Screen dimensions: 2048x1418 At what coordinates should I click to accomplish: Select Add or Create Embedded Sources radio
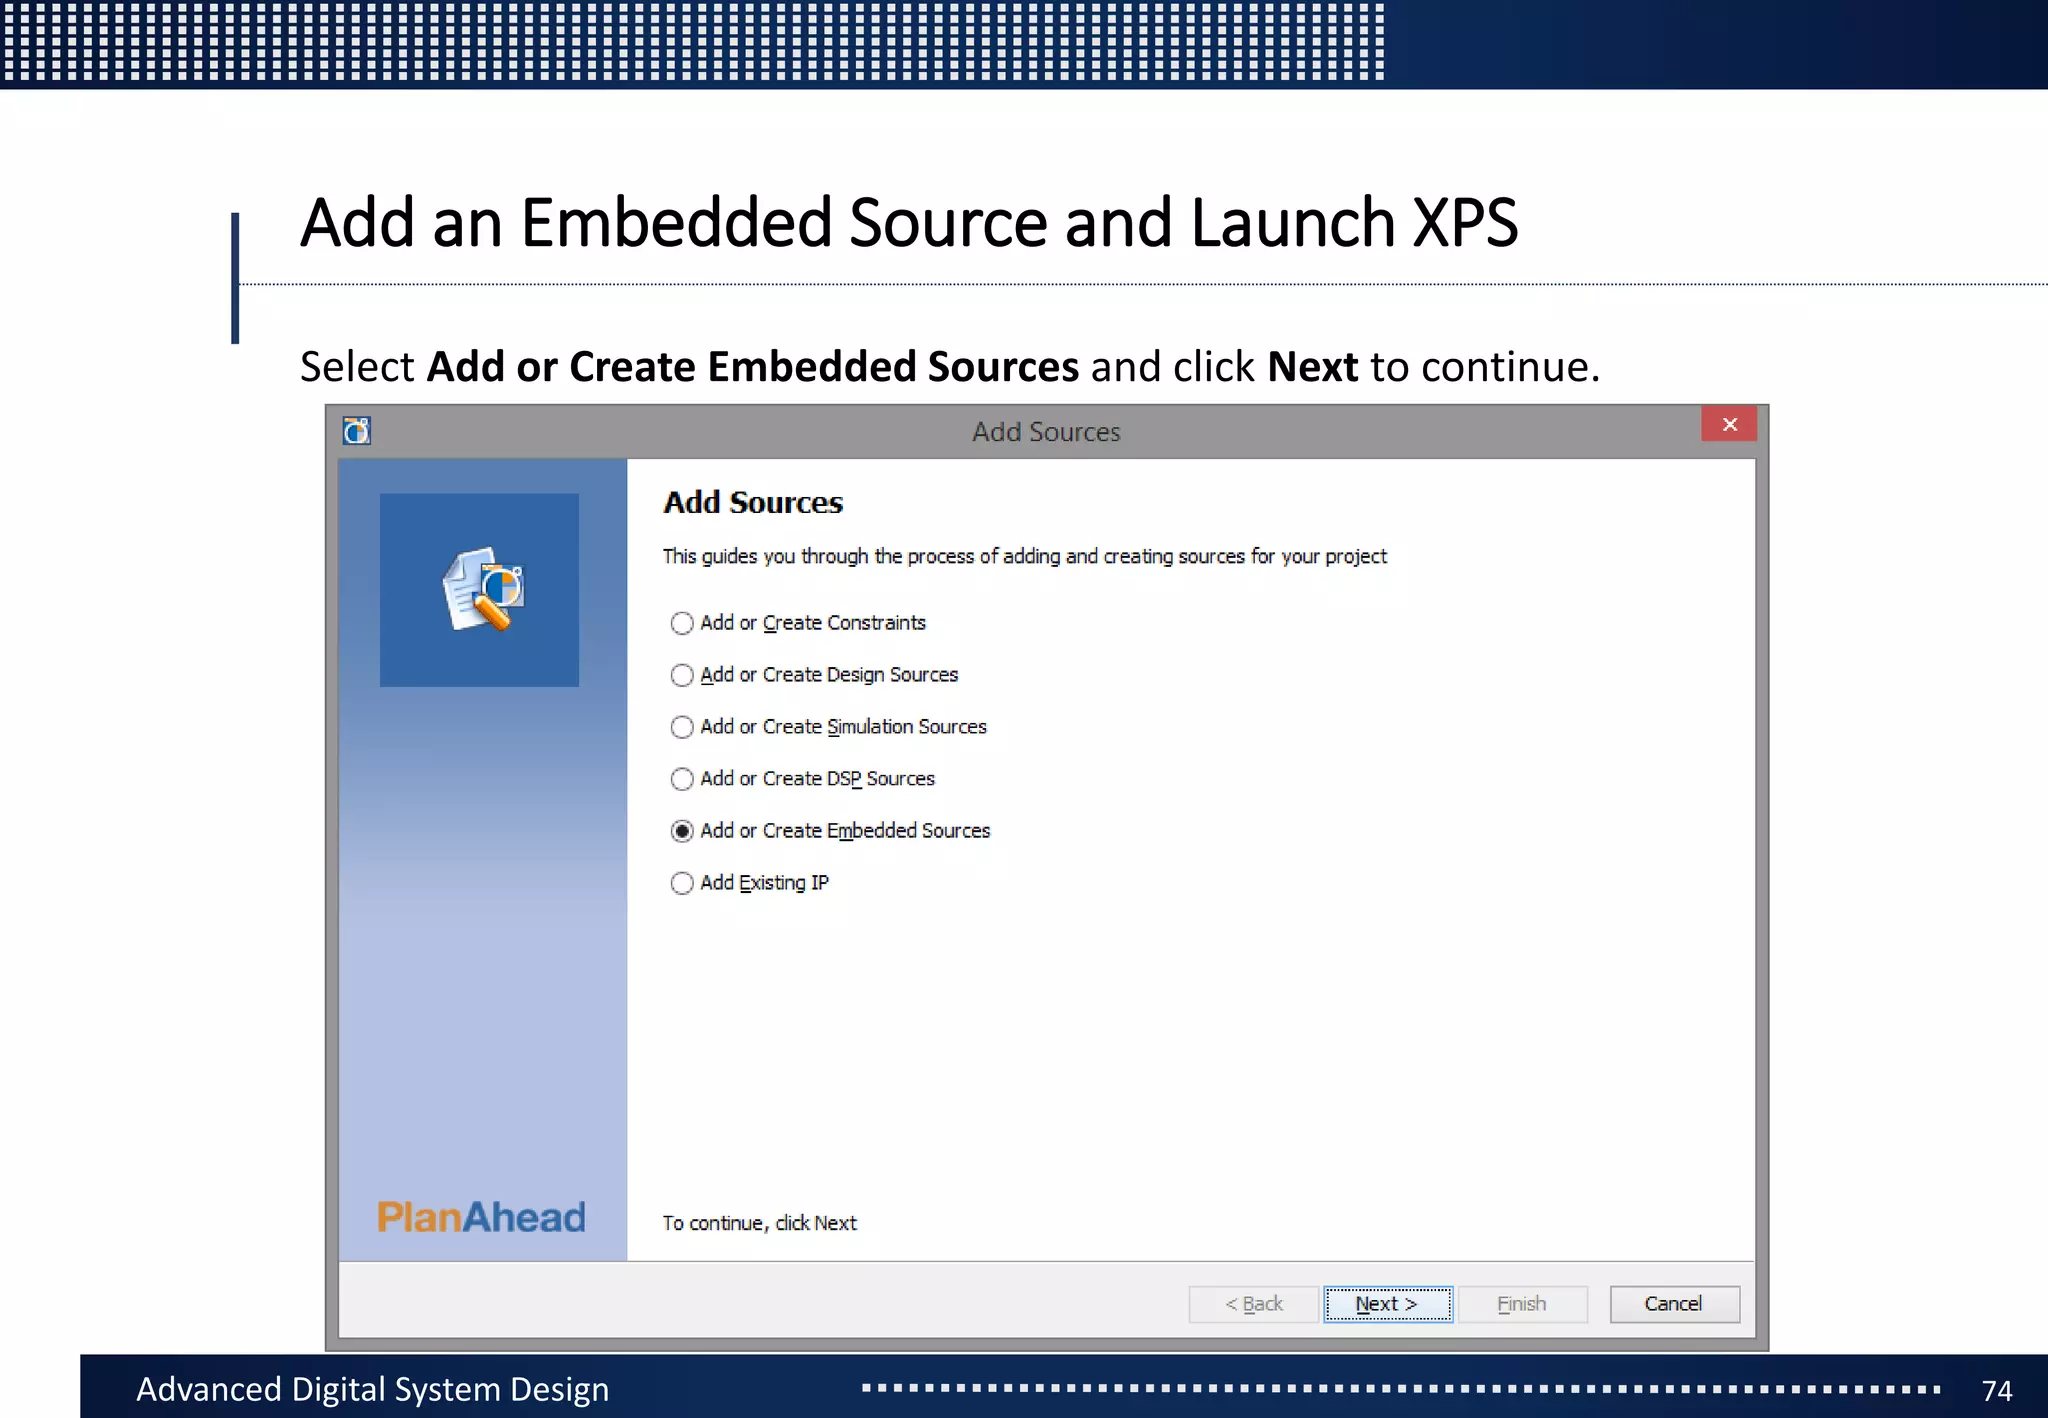tap(681, 831)
